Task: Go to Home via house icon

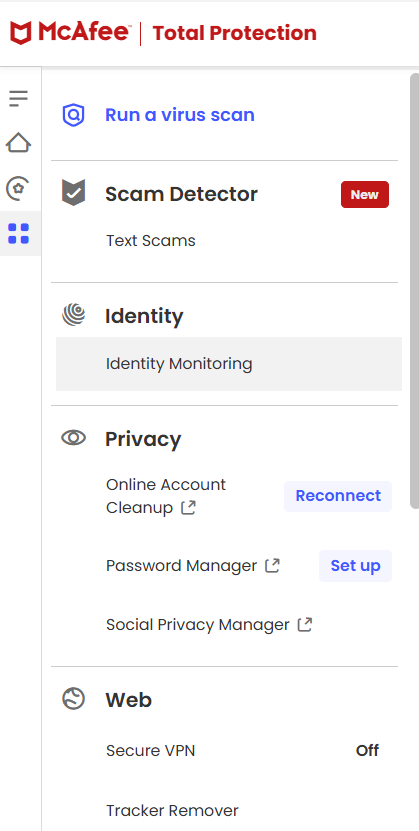Action: coord(19,143)
